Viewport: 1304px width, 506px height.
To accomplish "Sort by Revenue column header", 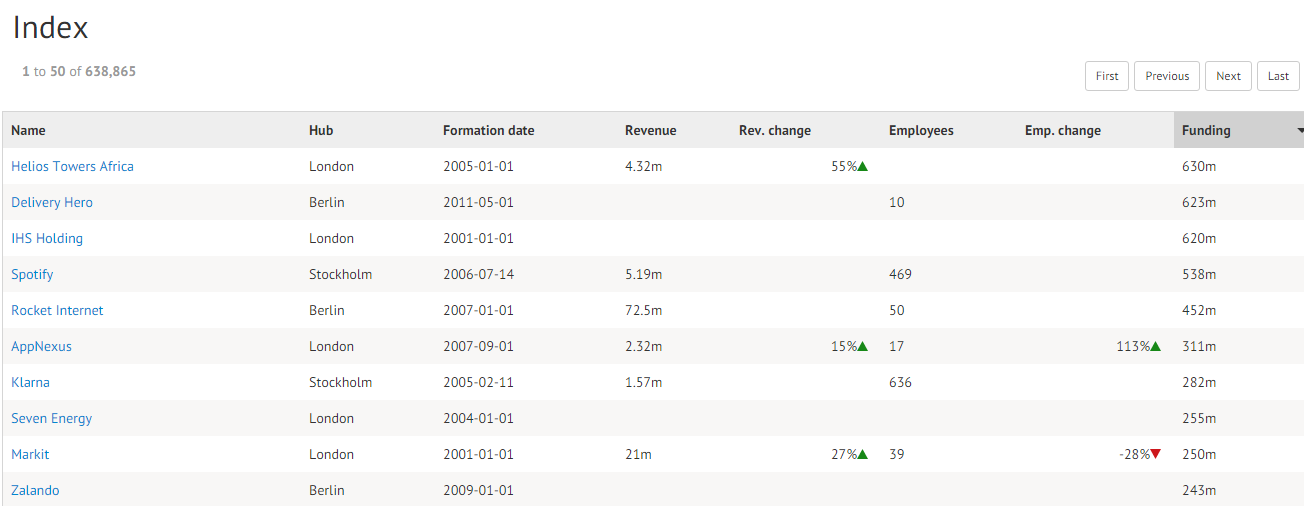I will 650,131.
